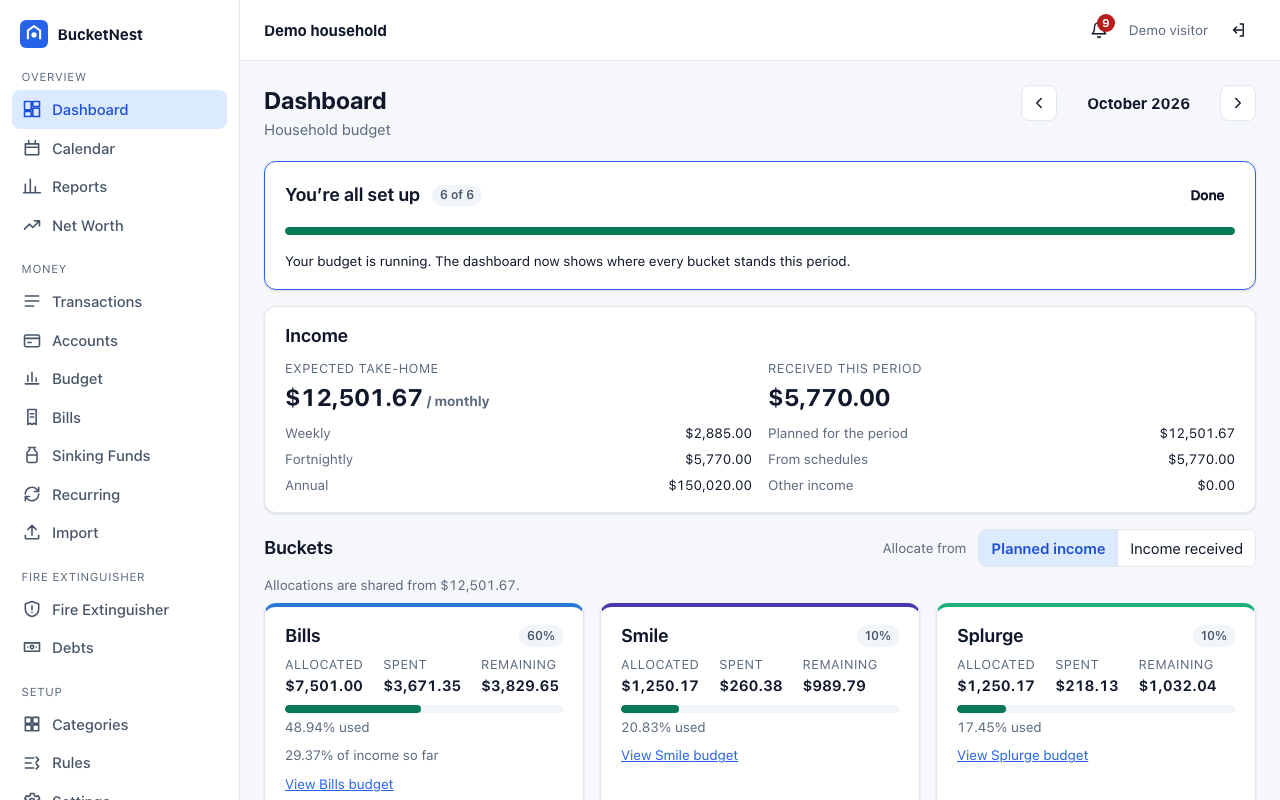1280x800 pixels.
Task: Switch allocation to Planned income
Action: click(1048, 548)
